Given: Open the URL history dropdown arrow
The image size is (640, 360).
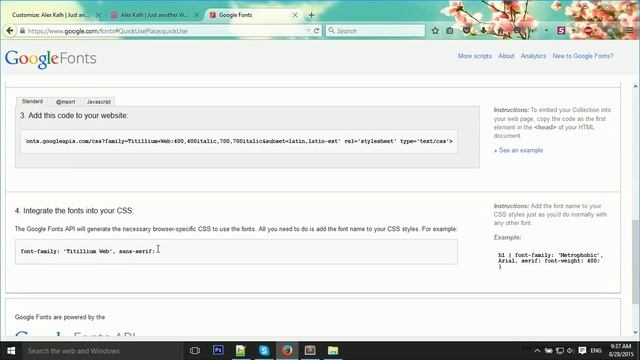Looking at the screenshot, I should (308, 31).
